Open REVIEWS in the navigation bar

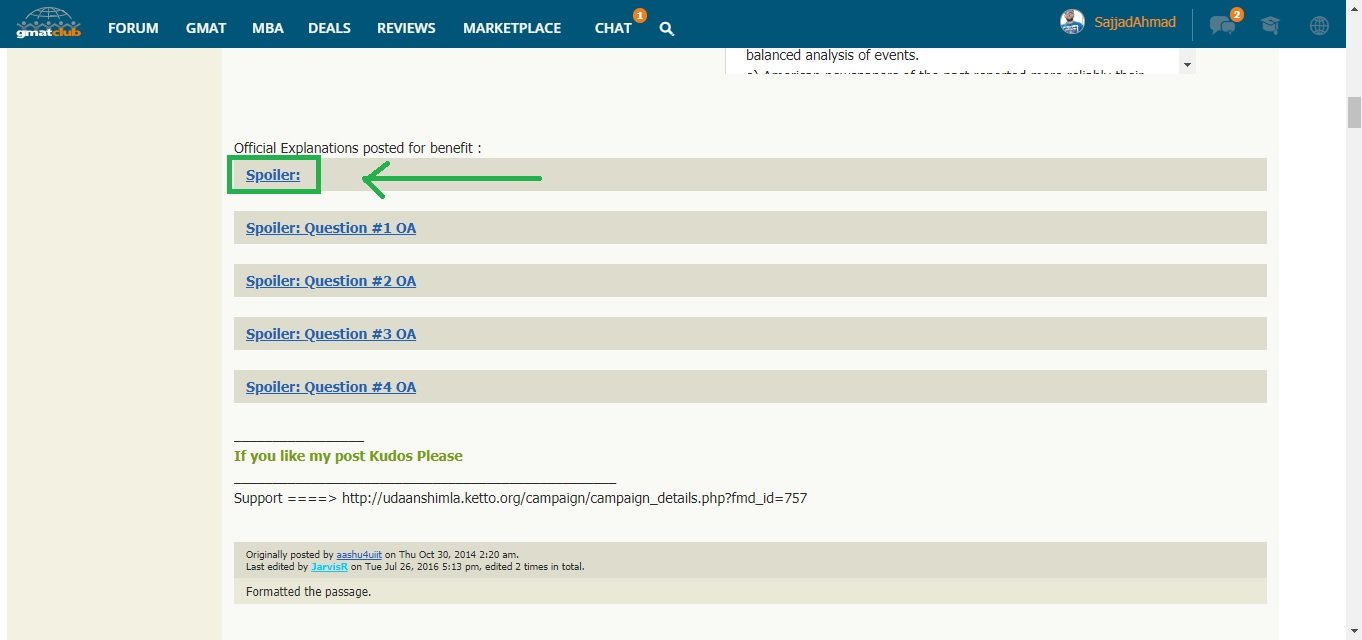click(406, 28)
